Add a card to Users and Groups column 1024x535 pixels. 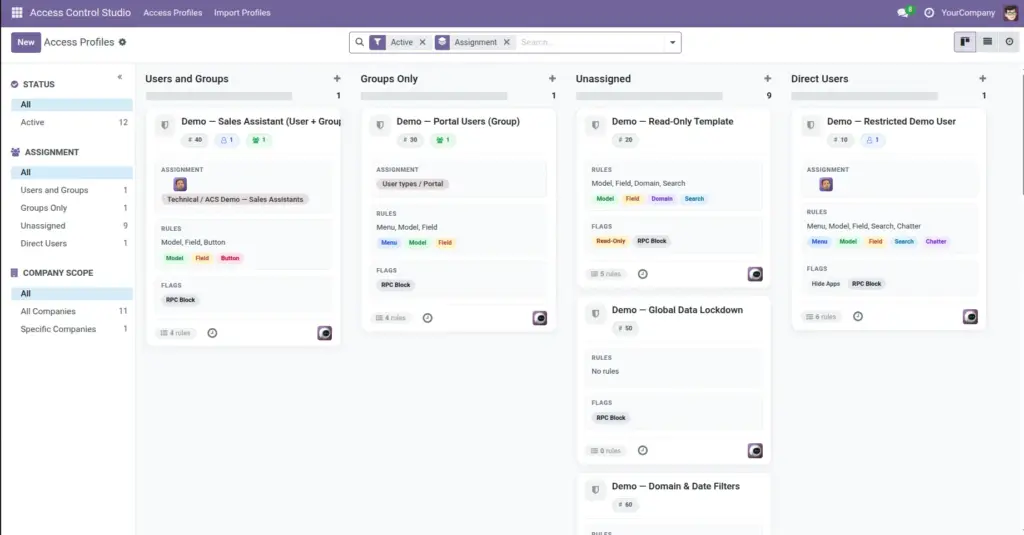[x=337, y=78]
